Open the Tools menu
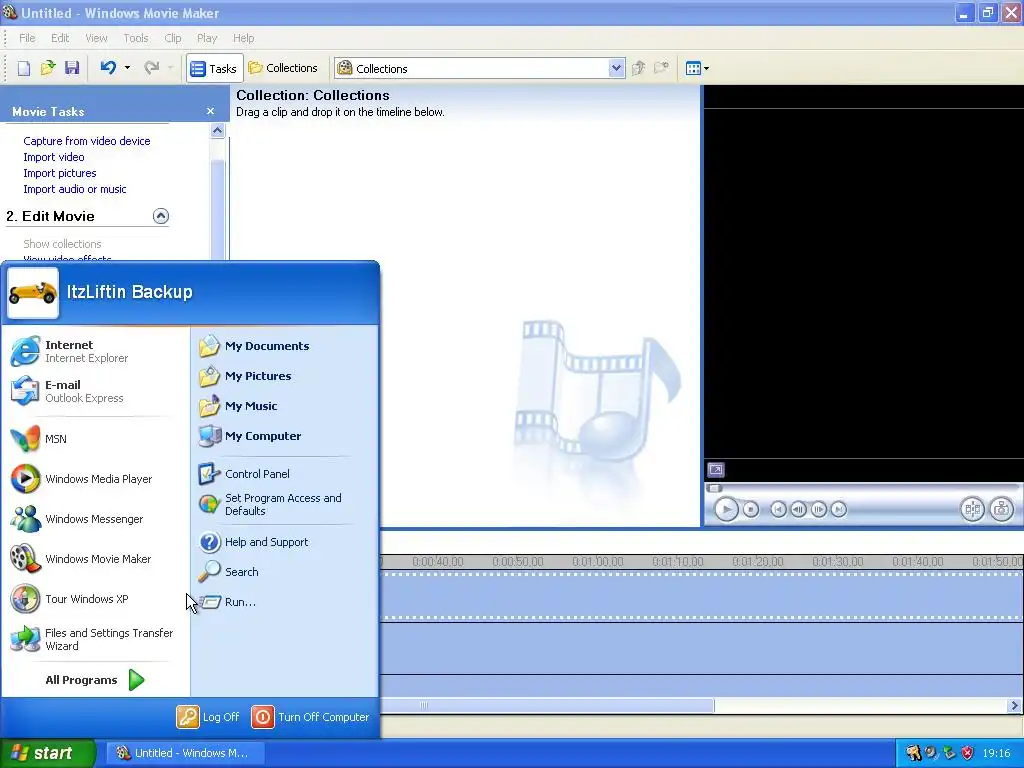Viewport: 1024px width, 768px height. [x=136, y=38]
